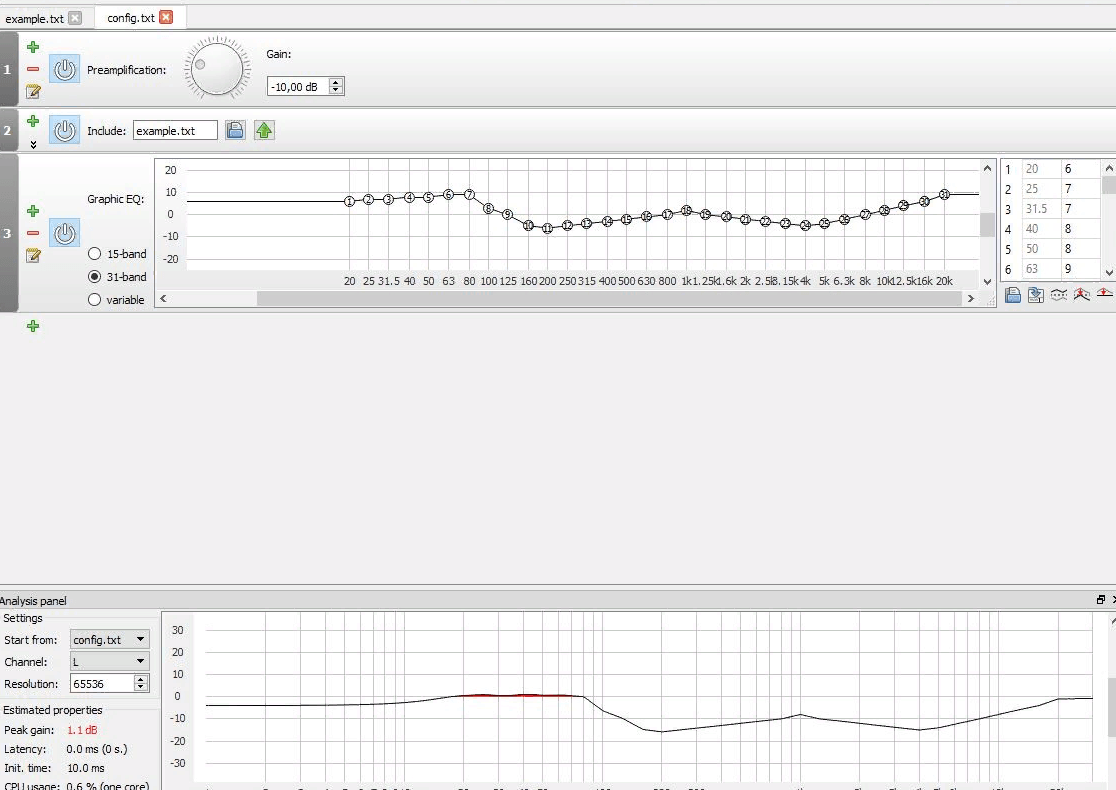Expand the Include row double-chevron
1116x790 pixels.
pos(33,144)
